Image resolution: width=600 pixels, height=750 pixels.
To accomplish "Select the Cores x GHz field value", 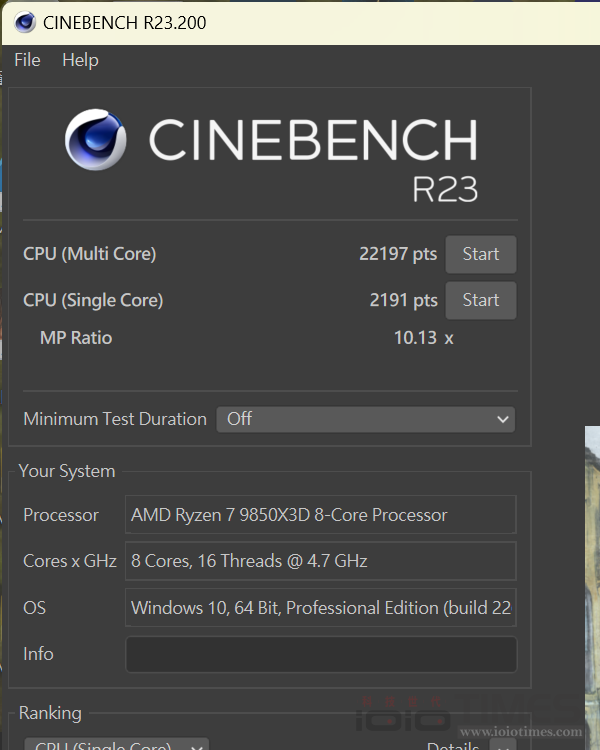I will coord(320,561).
